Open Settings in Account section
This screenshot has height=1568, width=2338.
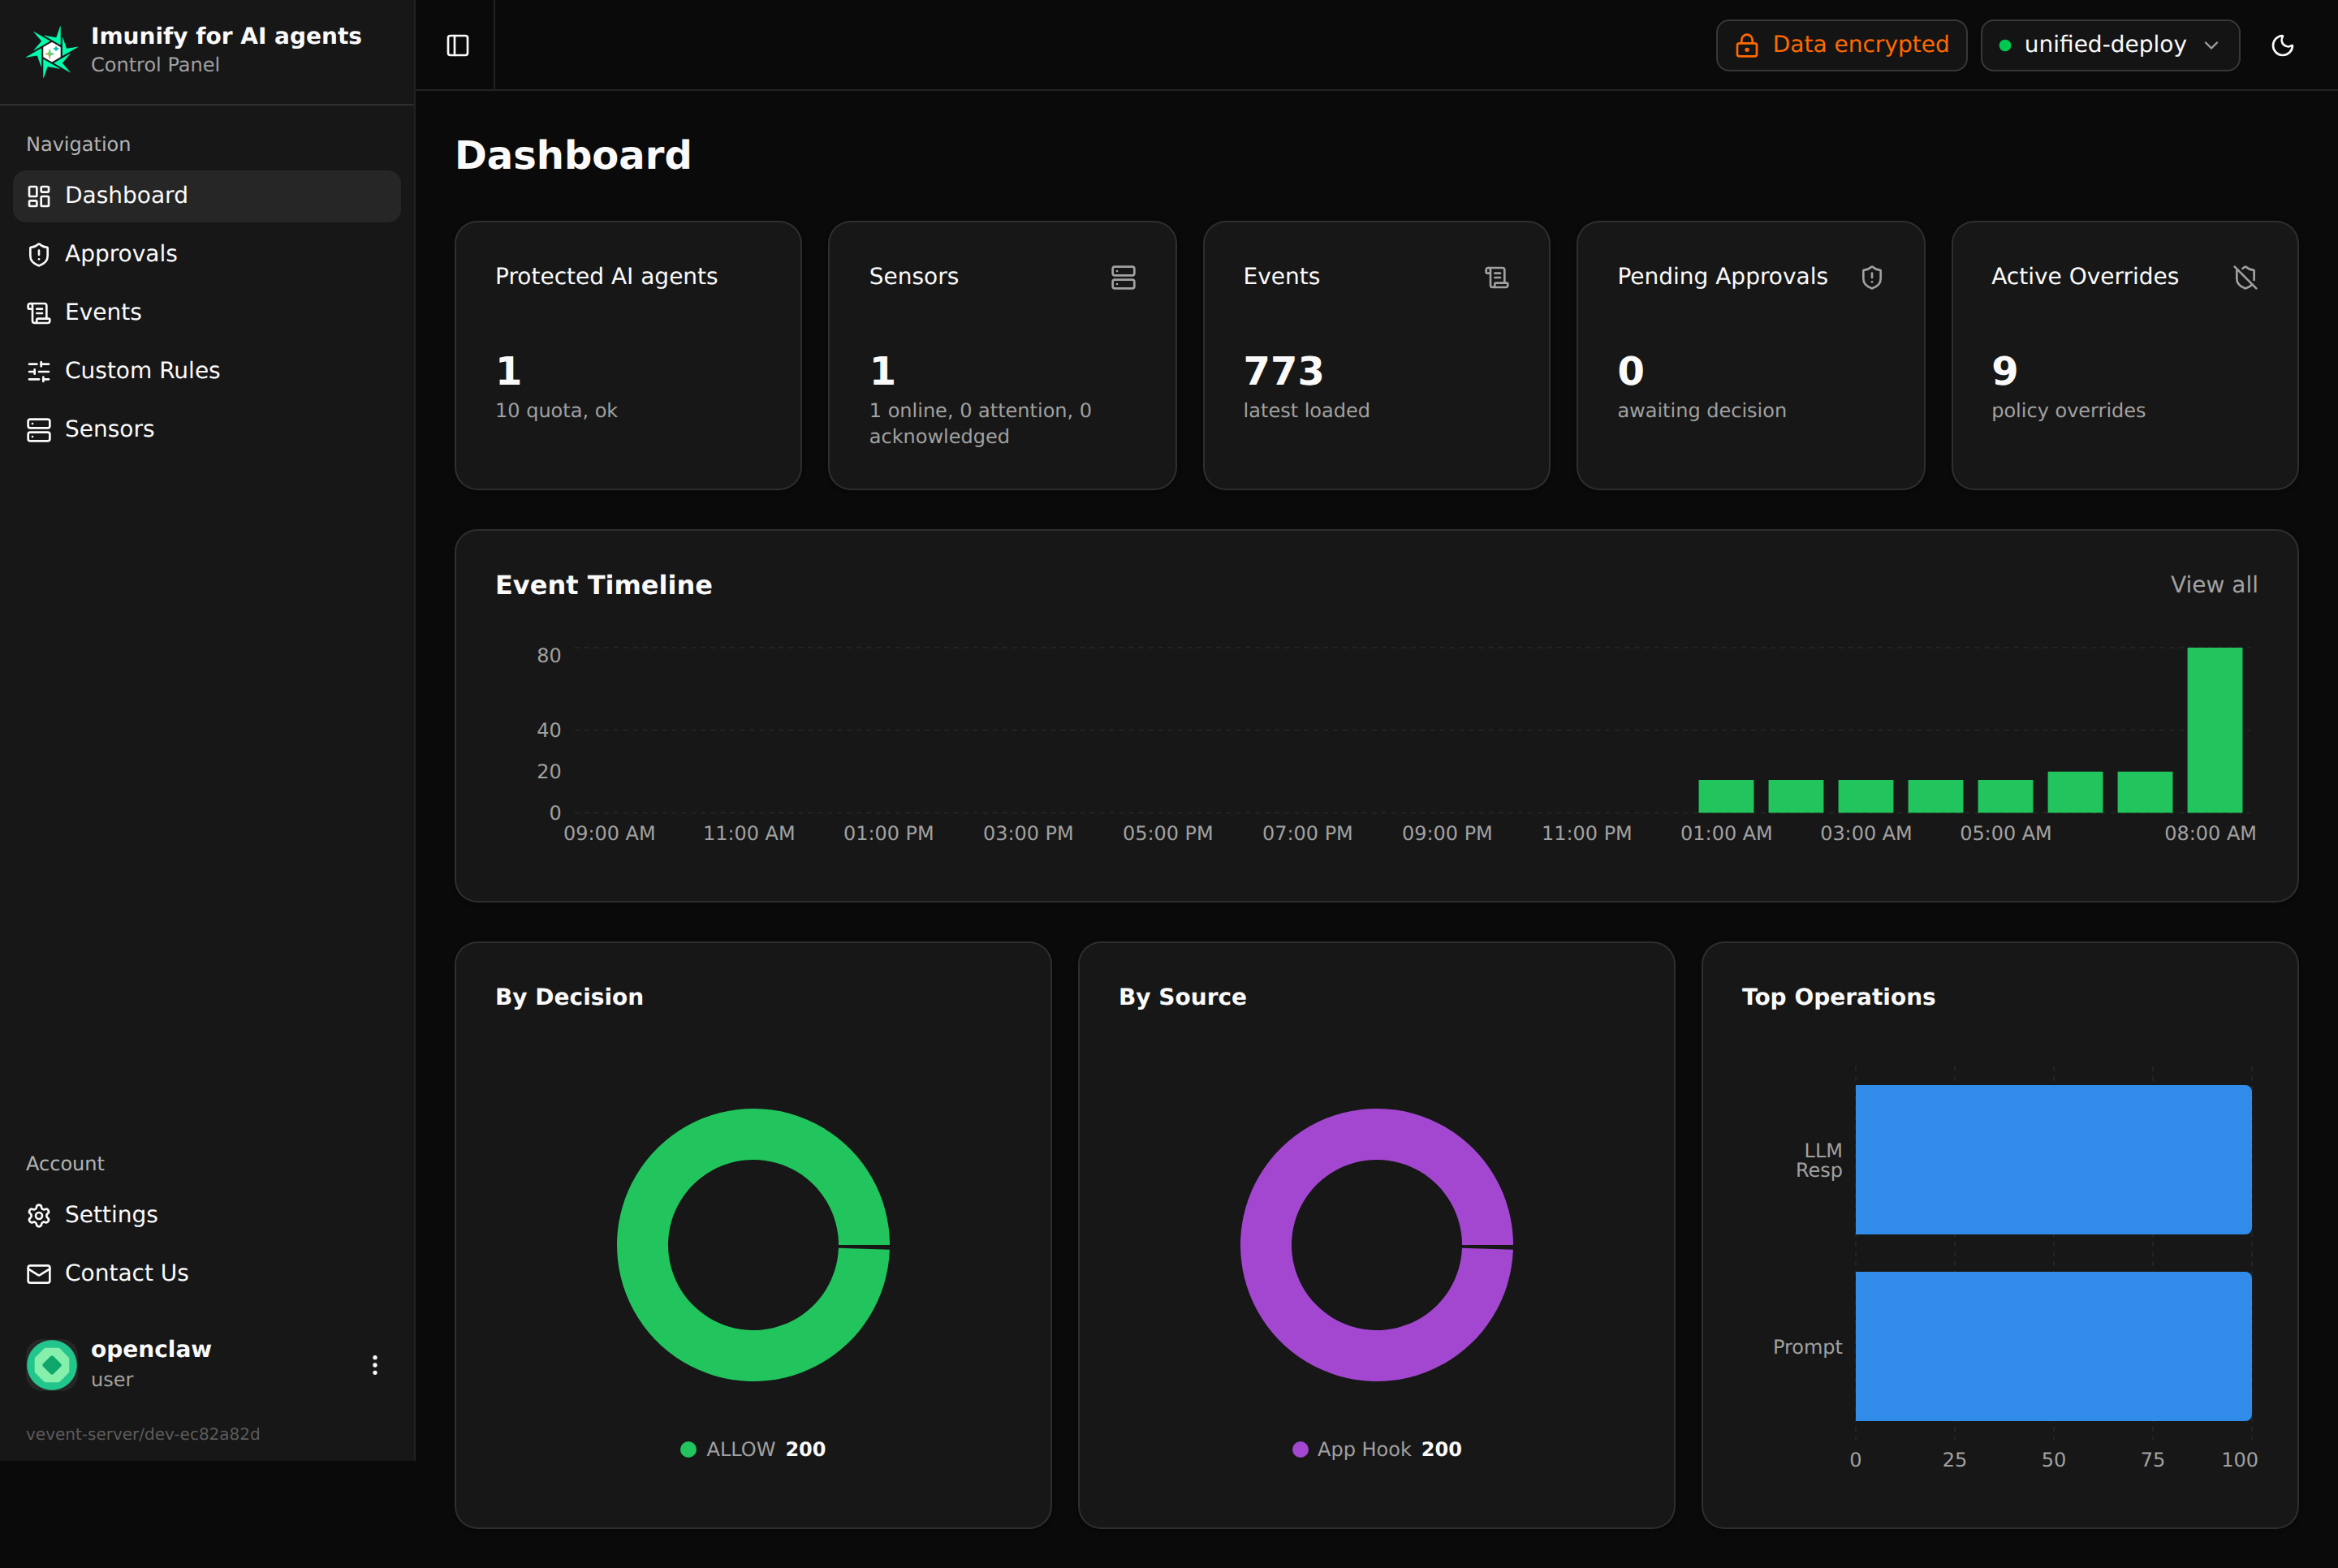point(207,1215)
